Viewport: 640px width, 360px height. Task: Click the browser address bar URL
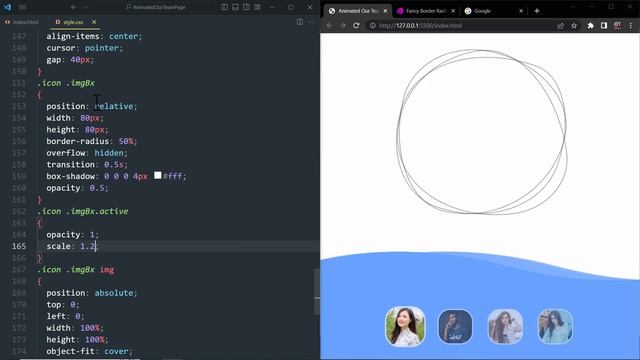point(420,25)
